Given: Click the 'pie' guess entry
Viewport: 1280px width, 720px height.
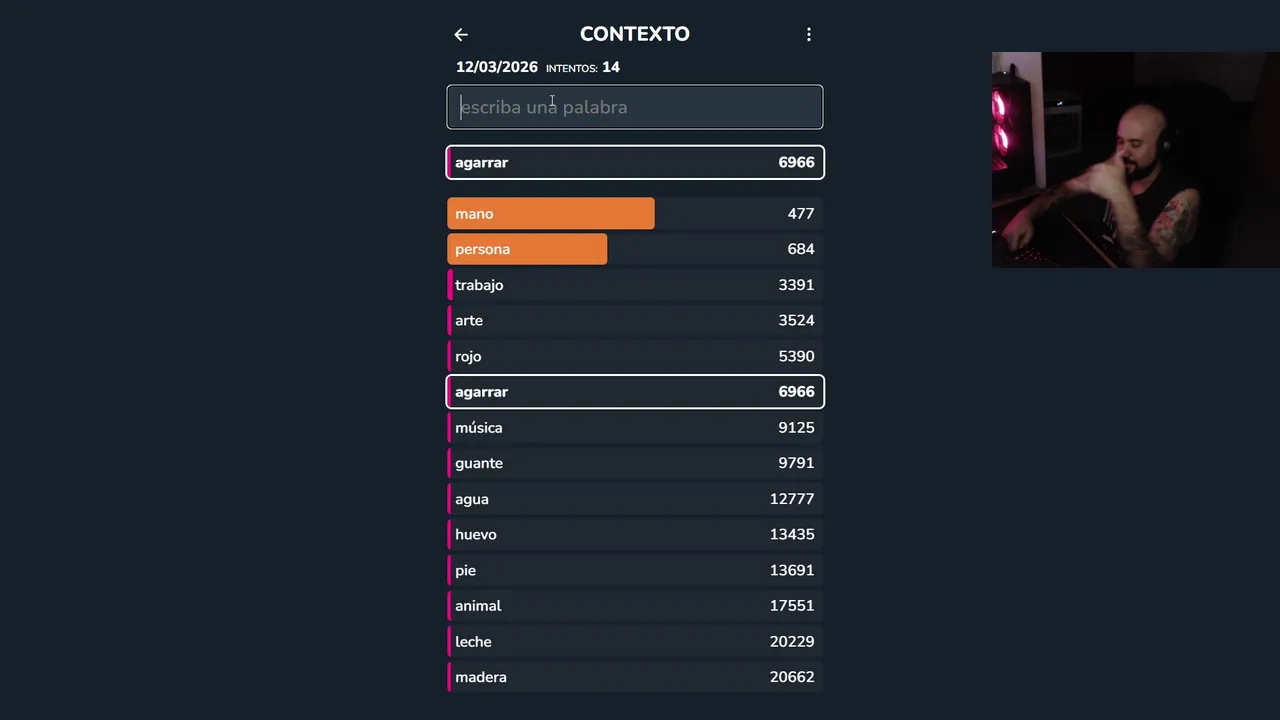Looking at the screenshot, I should pyautogui.click(x=635, y=570).
